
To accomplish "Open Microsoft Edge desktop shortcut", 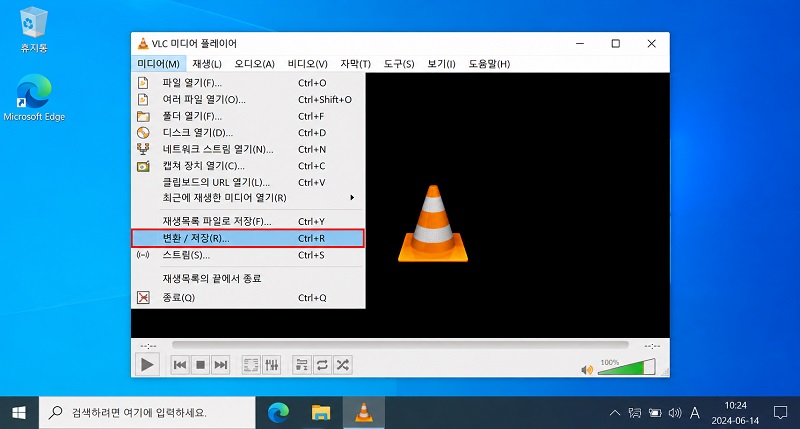I will point(34,98).
